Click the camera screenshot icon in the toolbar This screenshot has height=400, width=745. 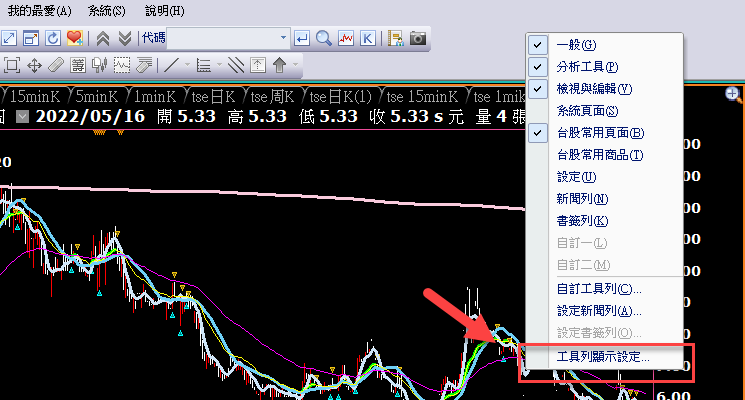point(418,38)
